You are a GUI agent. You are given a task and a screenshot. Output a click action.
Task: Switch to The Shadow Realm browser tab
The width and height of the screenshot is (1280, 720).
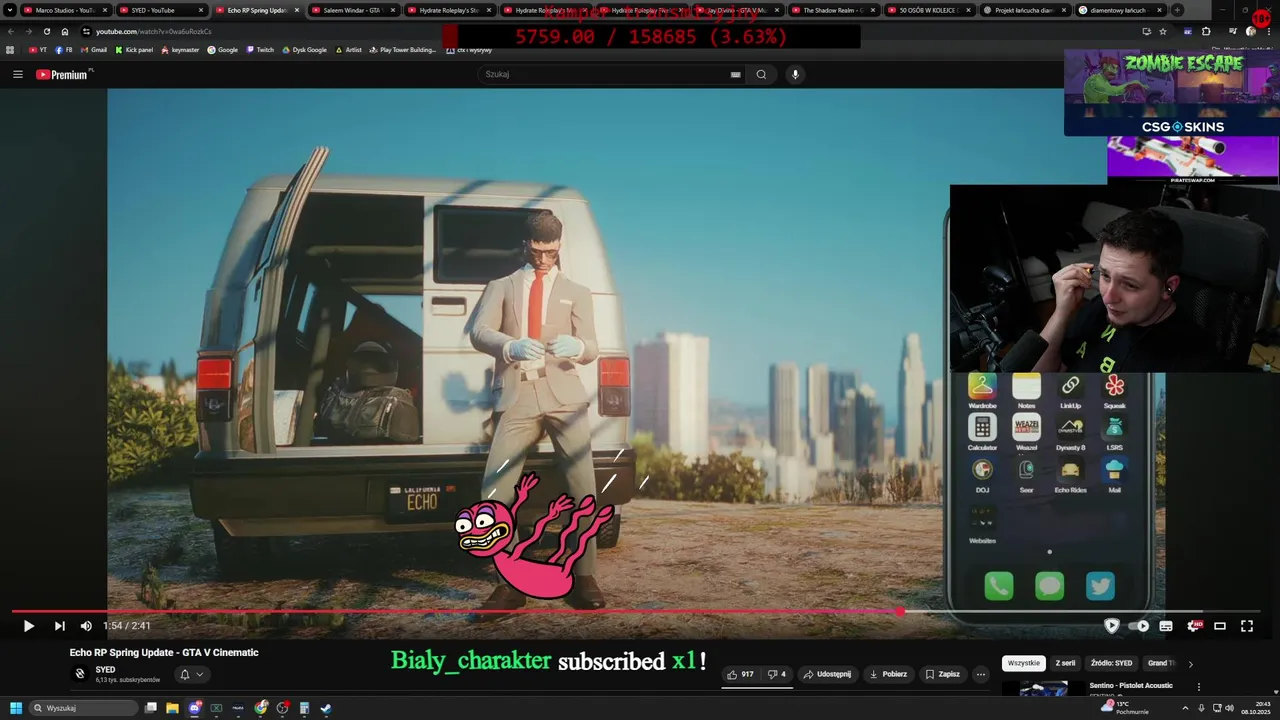pyautogui.click(x=832, y=10)
